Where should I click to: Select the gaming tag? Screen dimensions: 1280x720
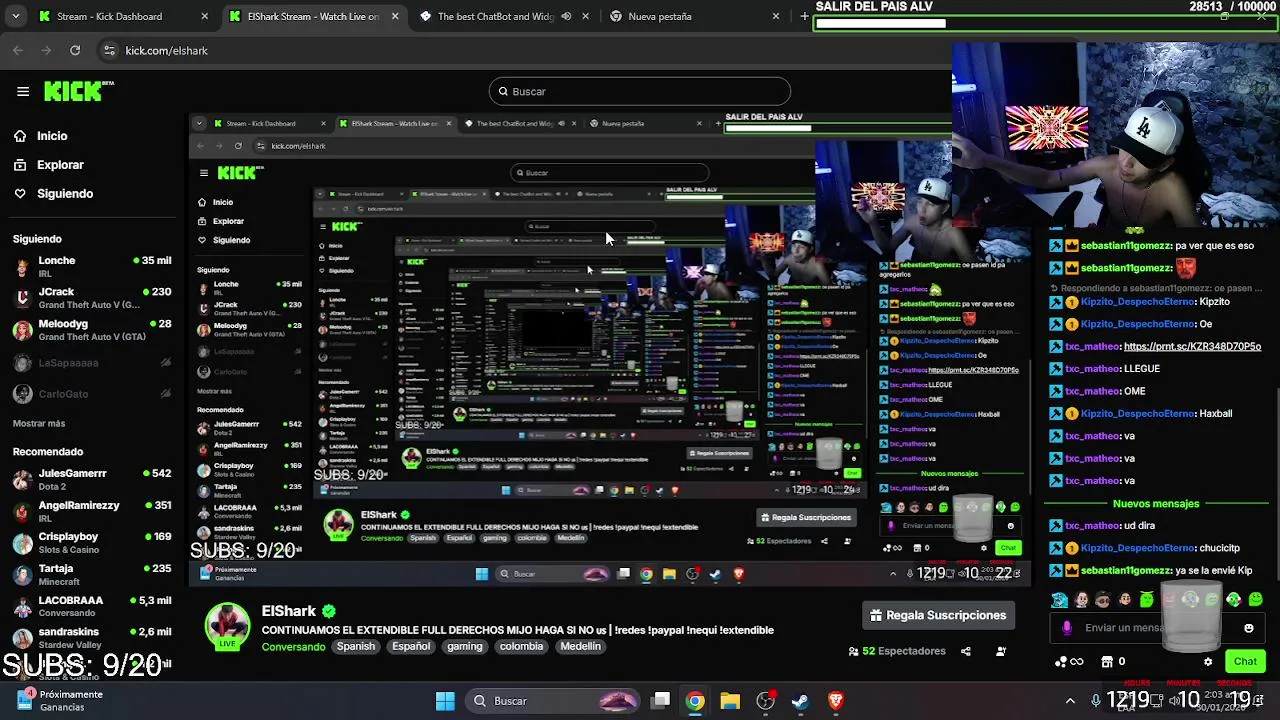465,647
